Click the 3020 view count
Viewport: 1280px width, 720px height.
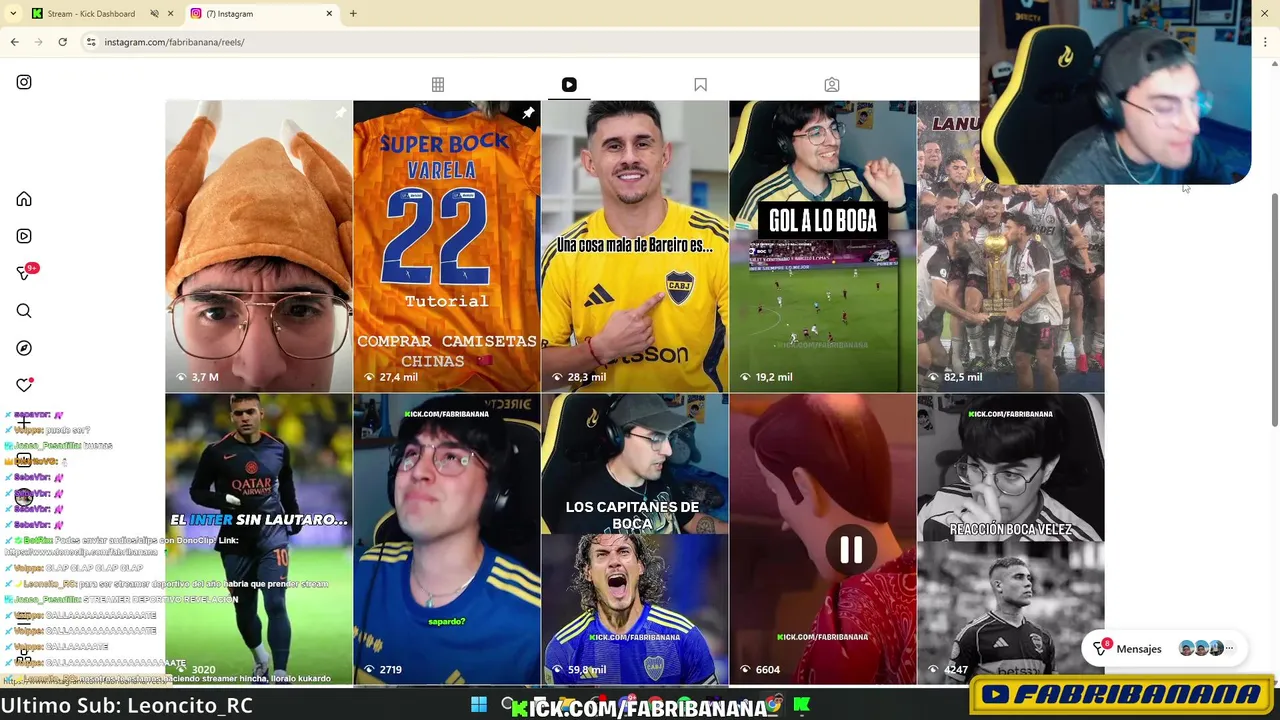195,670
